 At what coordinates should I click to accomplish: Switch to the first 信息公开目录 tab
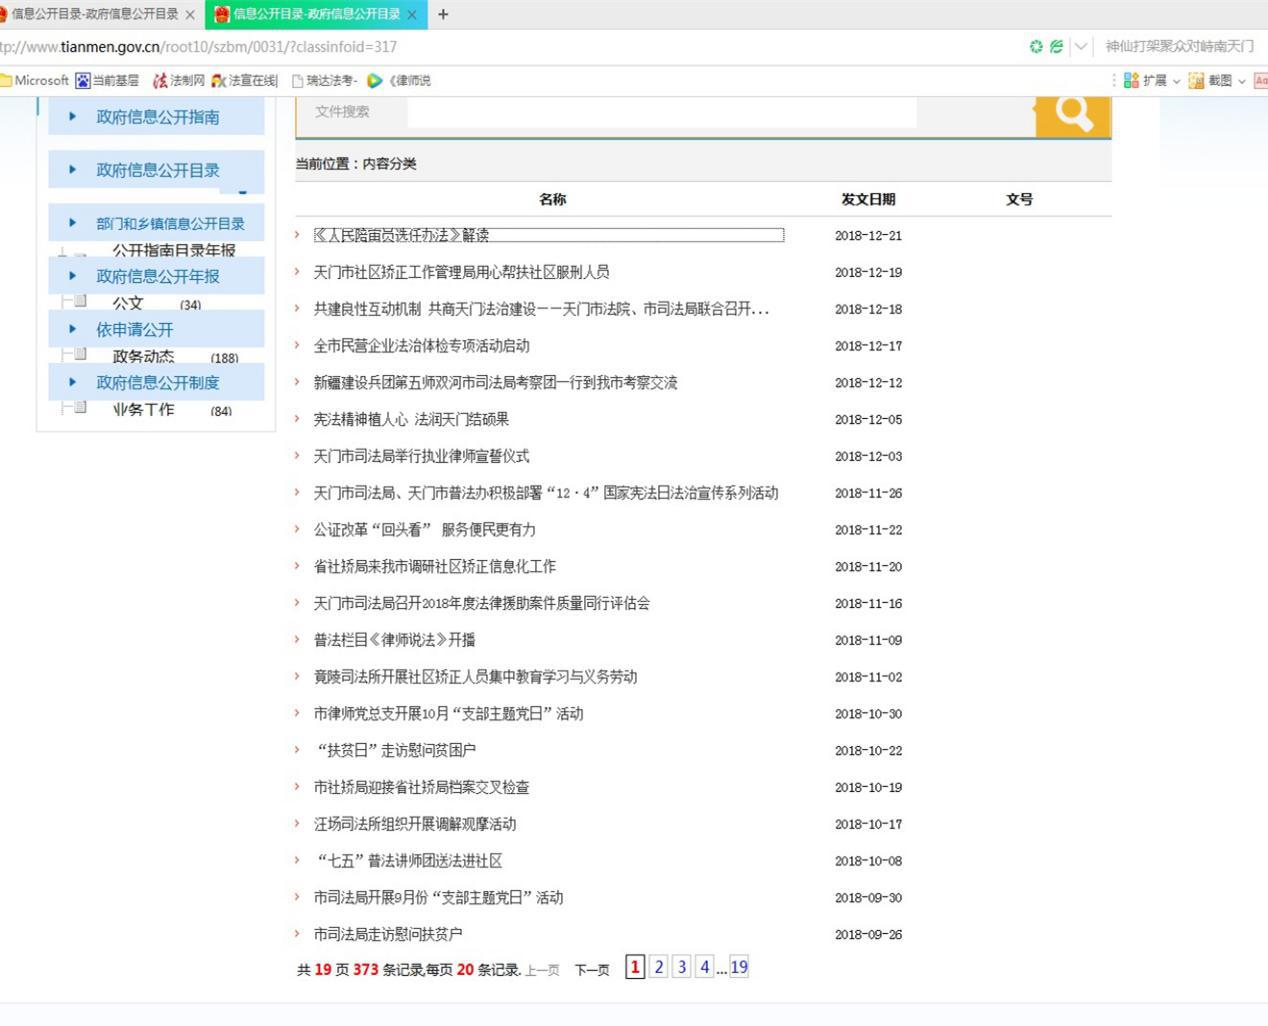tap(95, 14)
